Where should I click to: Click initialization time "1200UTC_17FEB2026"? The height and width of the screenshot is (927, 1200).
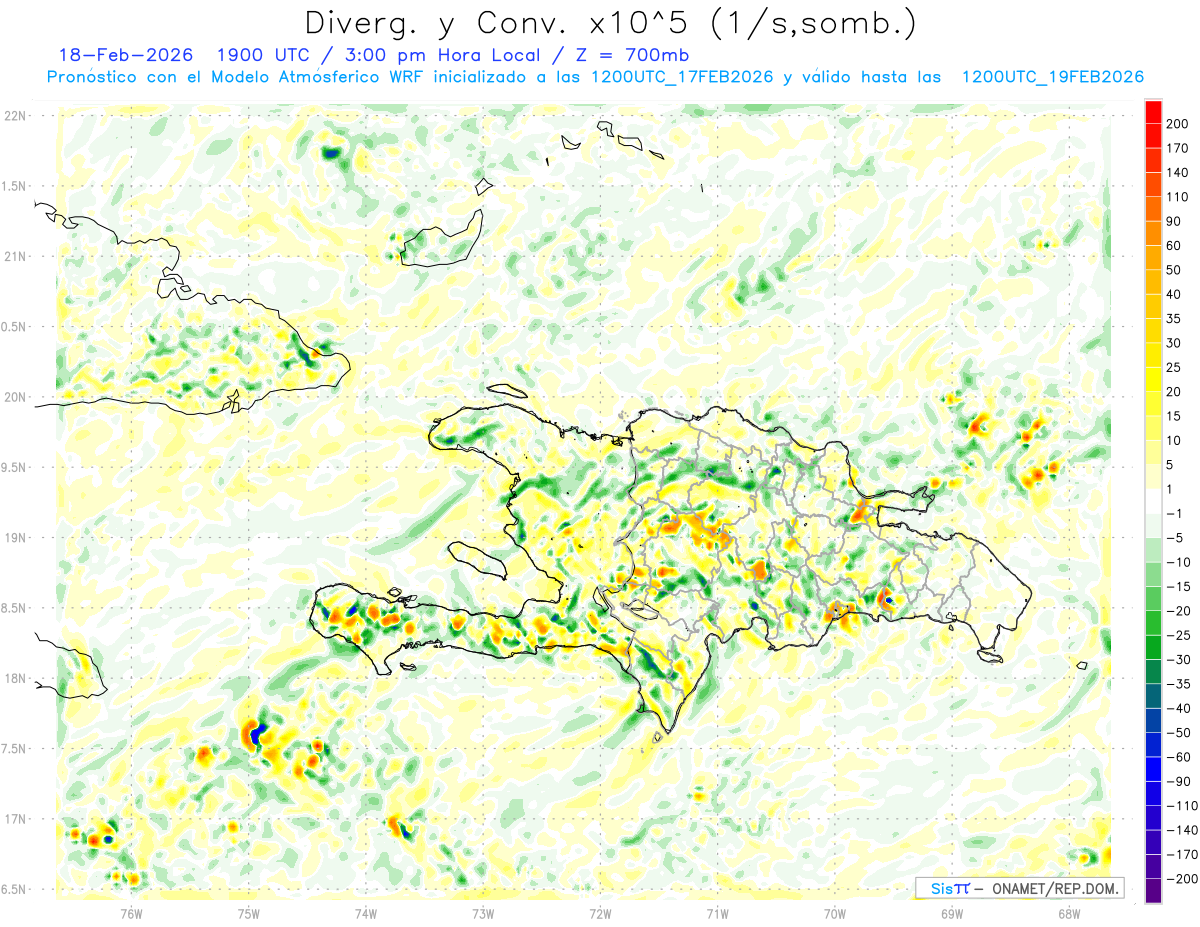682,77
